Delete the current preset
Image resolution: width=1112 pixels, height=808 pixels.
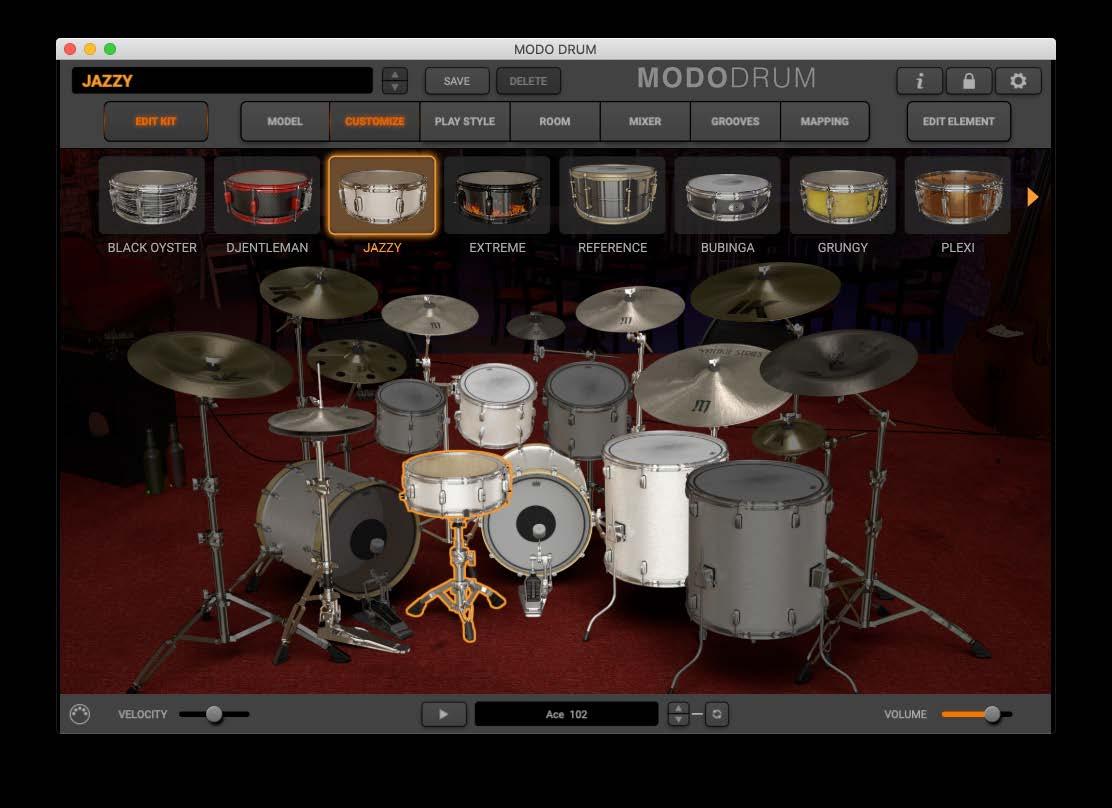(x=528, y=81)
